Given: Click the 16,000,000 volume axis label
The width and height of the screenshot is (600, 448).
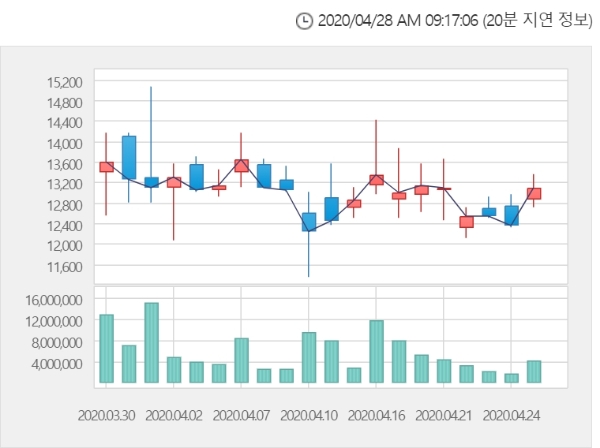Looking at the screenshot, I should coord(54,300).
